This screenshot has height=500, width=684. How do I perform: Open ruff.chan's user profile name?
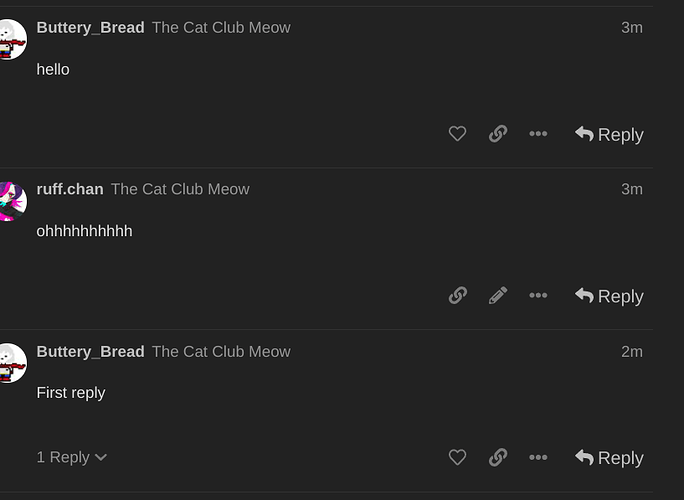(70, 189)
